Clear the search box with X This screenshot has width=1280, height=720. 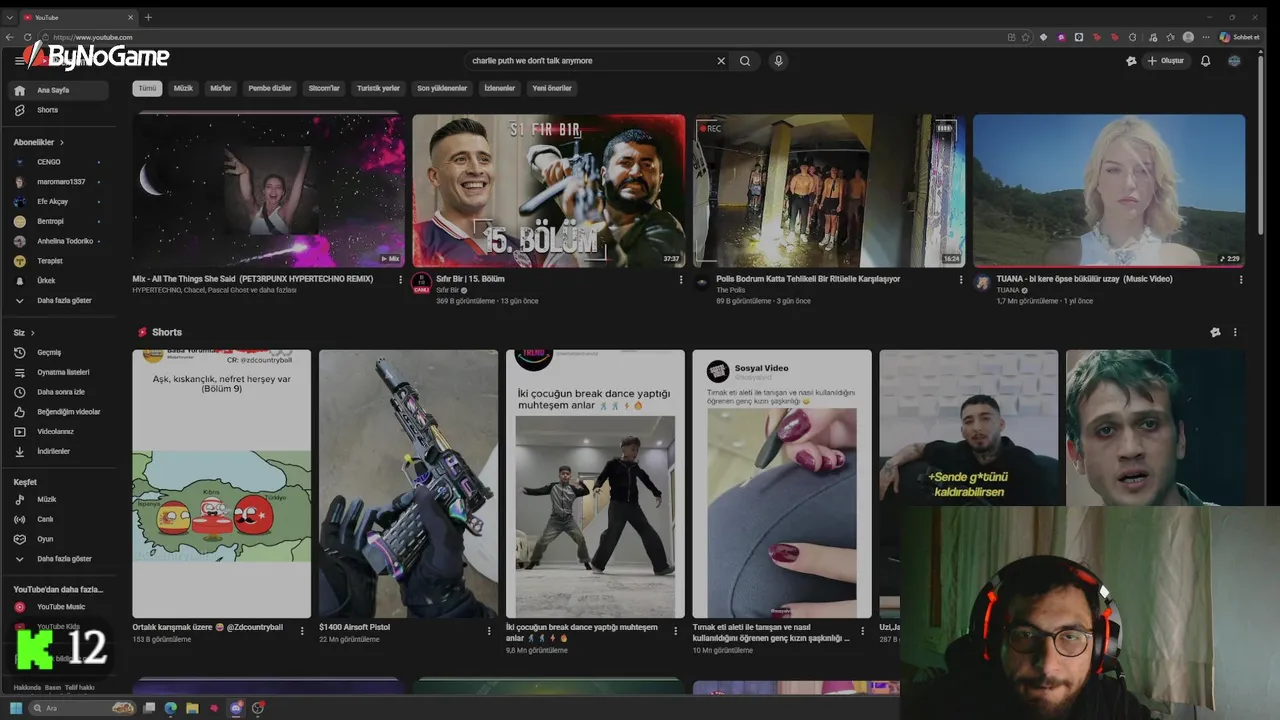click(x=721, y=61)
